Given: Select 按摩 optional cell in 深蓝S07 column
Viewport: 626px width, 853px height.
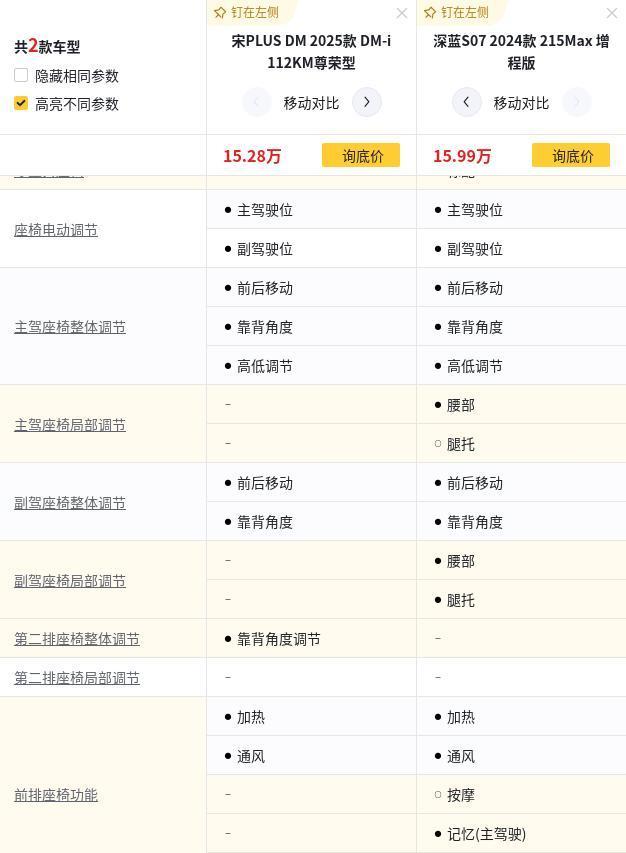Looking at the screenshot, I should click(522, 795).
